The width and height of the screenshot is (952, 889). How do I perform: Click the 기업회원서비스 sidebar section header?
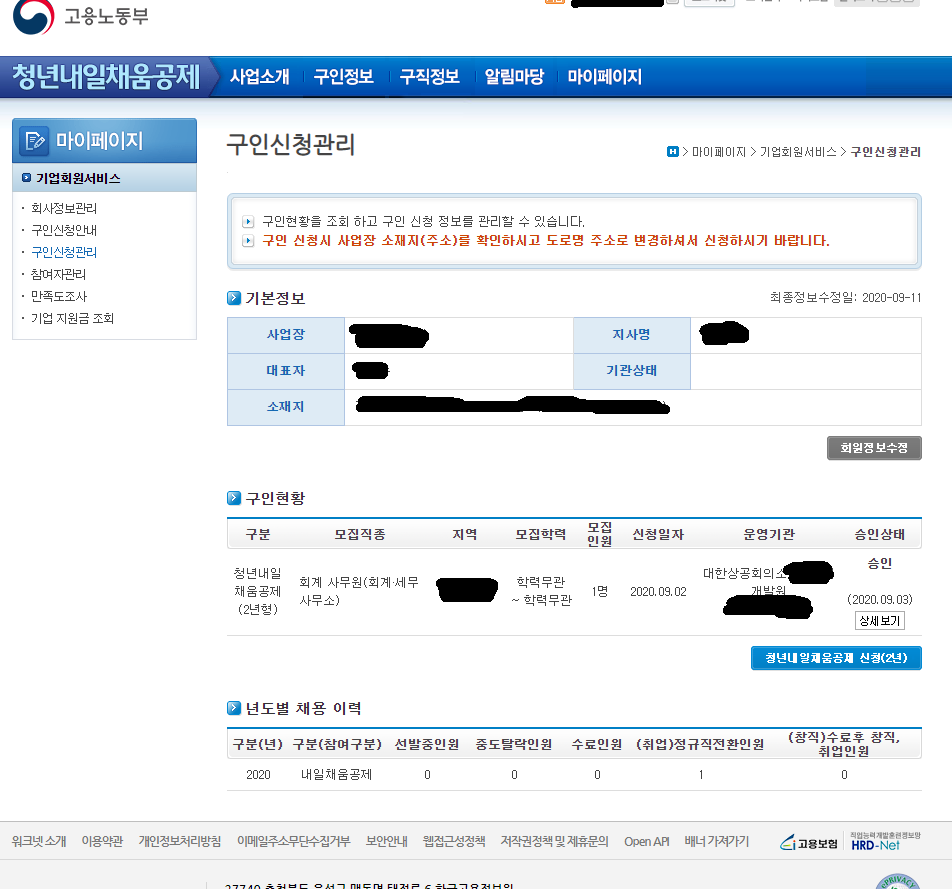(104, 178)
